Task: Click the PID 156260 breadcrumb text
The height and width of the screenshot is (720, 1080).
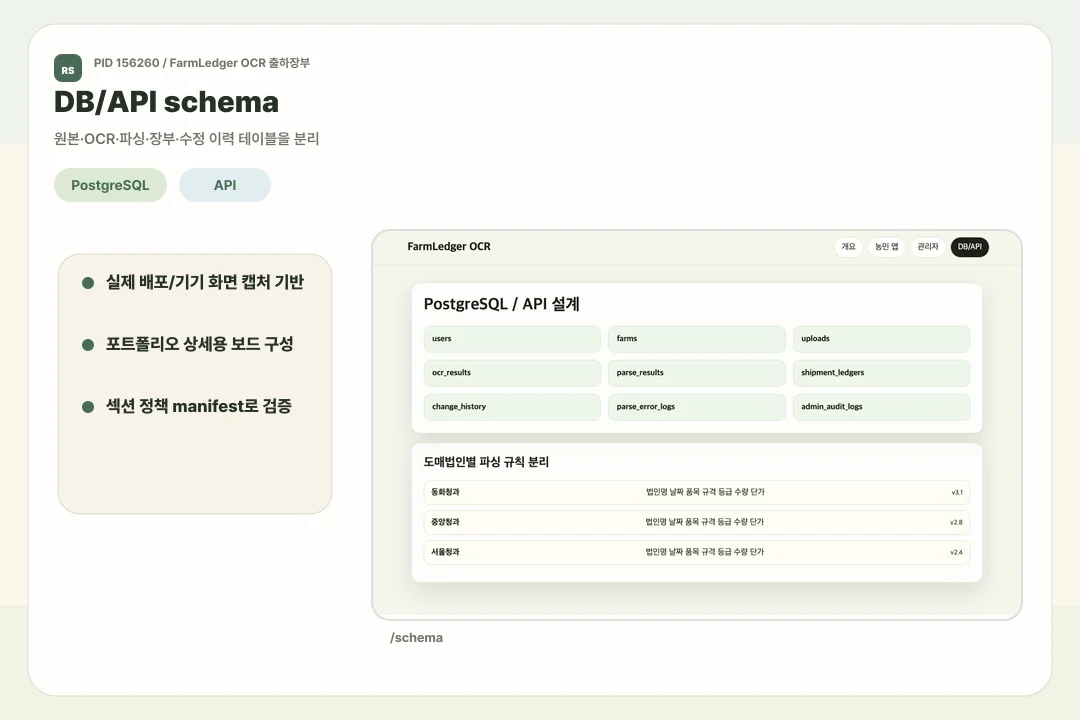Action: click(x=202, y=63)
